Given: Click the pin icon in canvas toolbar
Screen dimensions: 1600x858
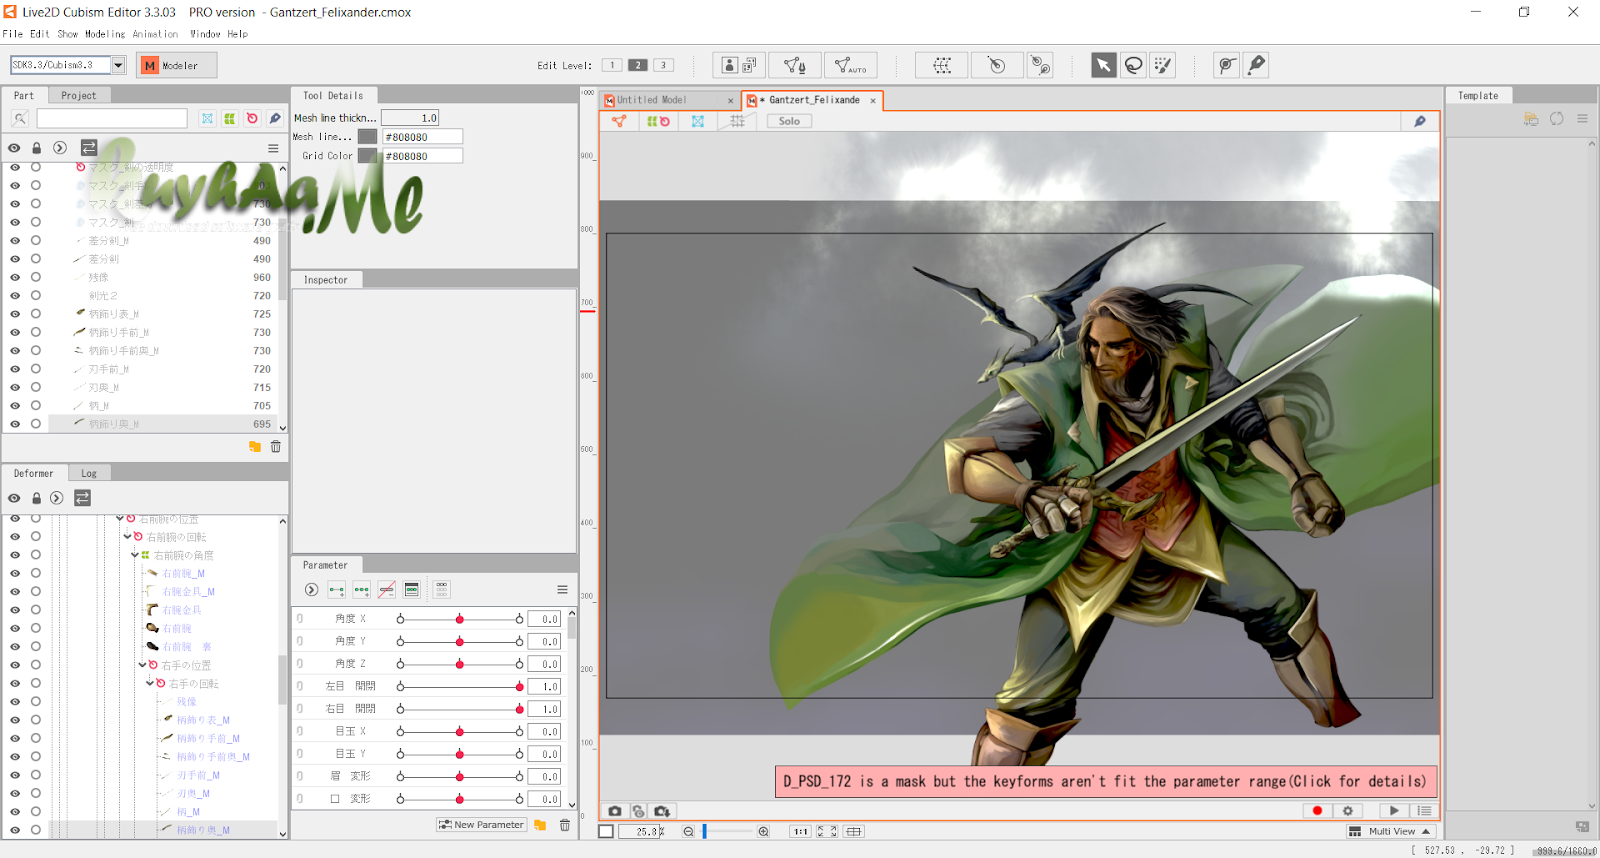Looking at the screenshot, I should coord(1420,121).
